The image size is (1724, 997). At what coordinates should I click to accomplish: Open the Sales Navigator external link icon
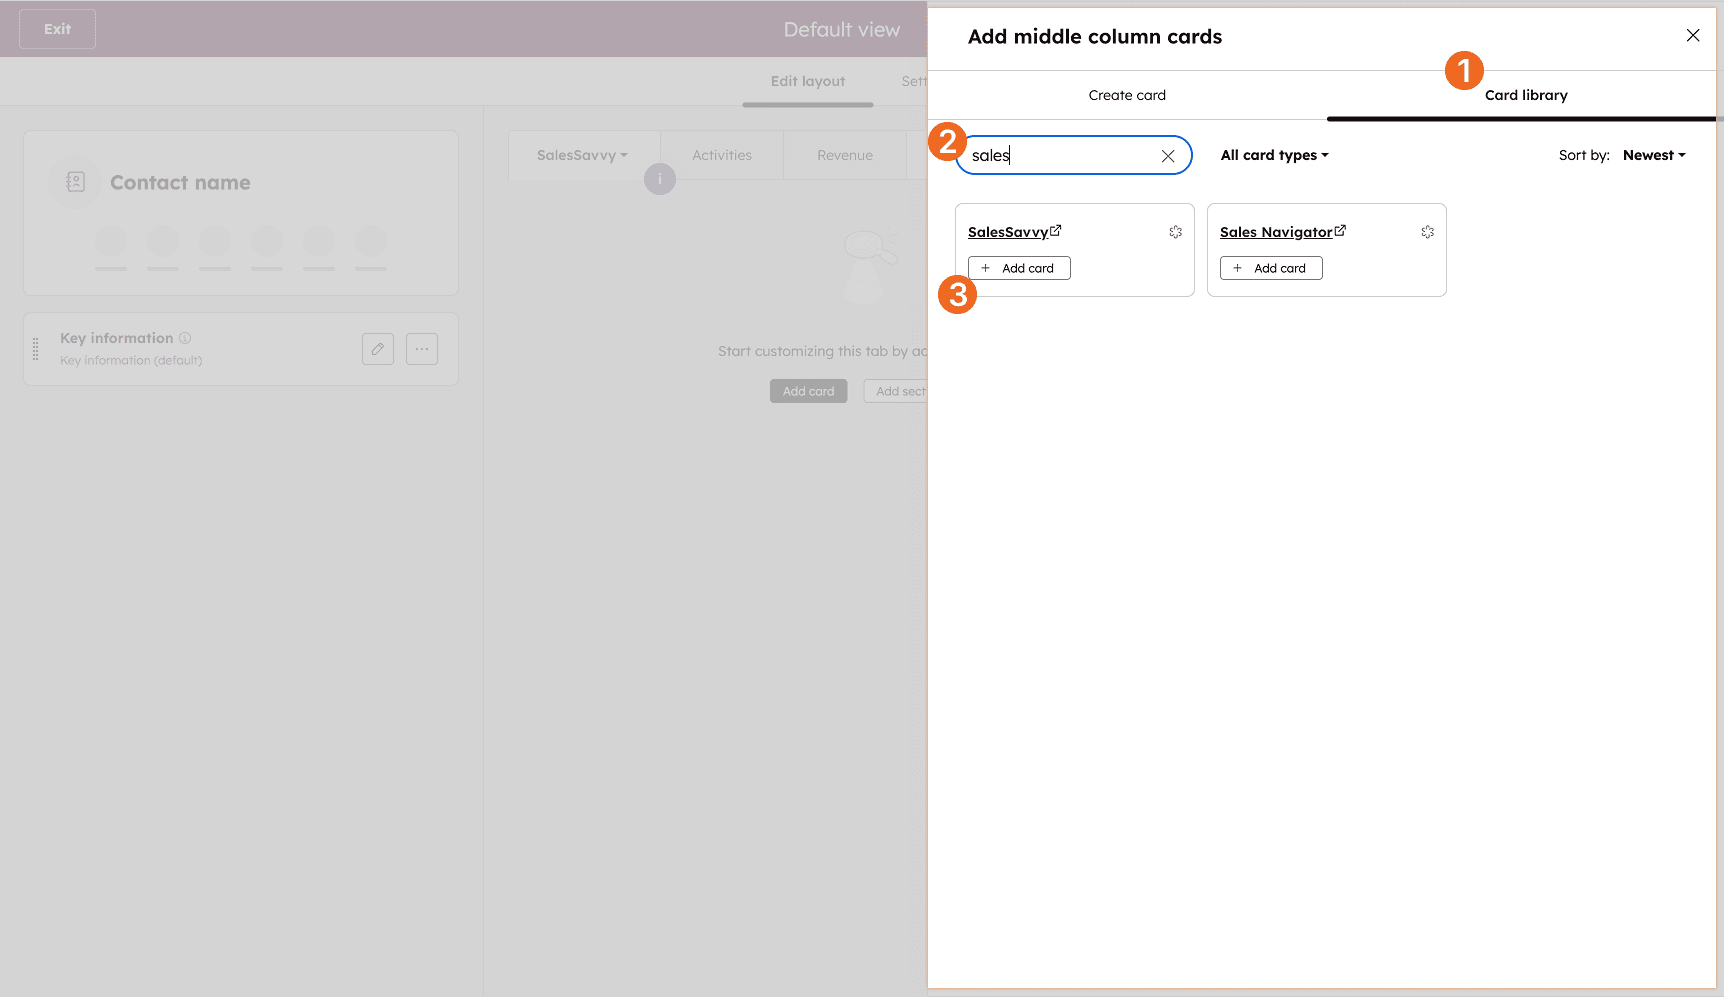(x=1340, y=231)
